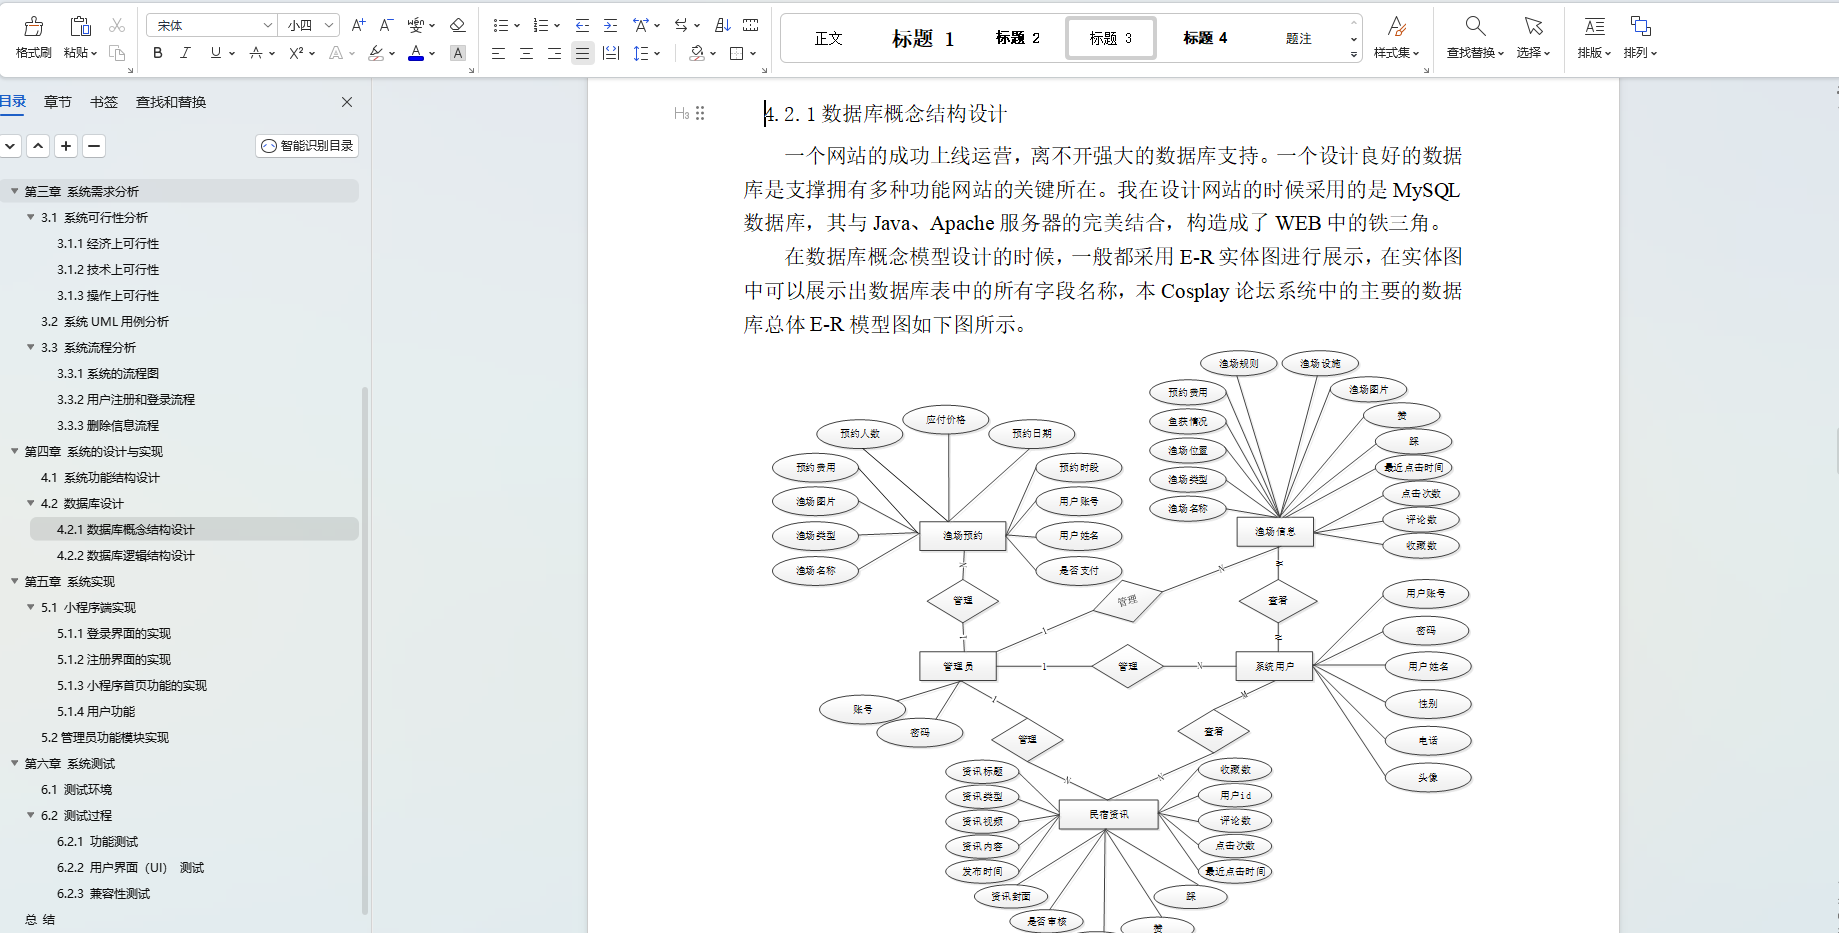The height and width of the screenshot is (933, 1839).
Task: Apply superscript using the X² icon
Action: tap(296, 53)
